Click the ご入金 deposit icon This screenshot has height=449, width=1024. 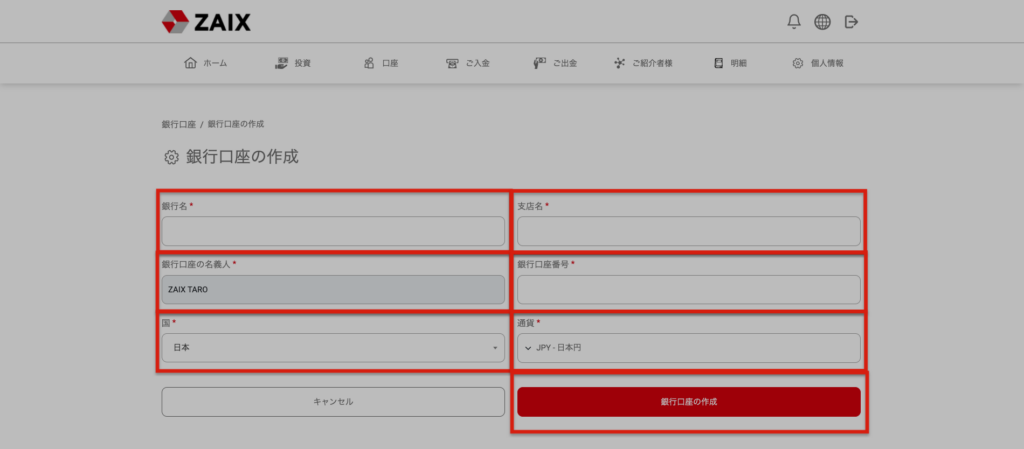[452, 63]
